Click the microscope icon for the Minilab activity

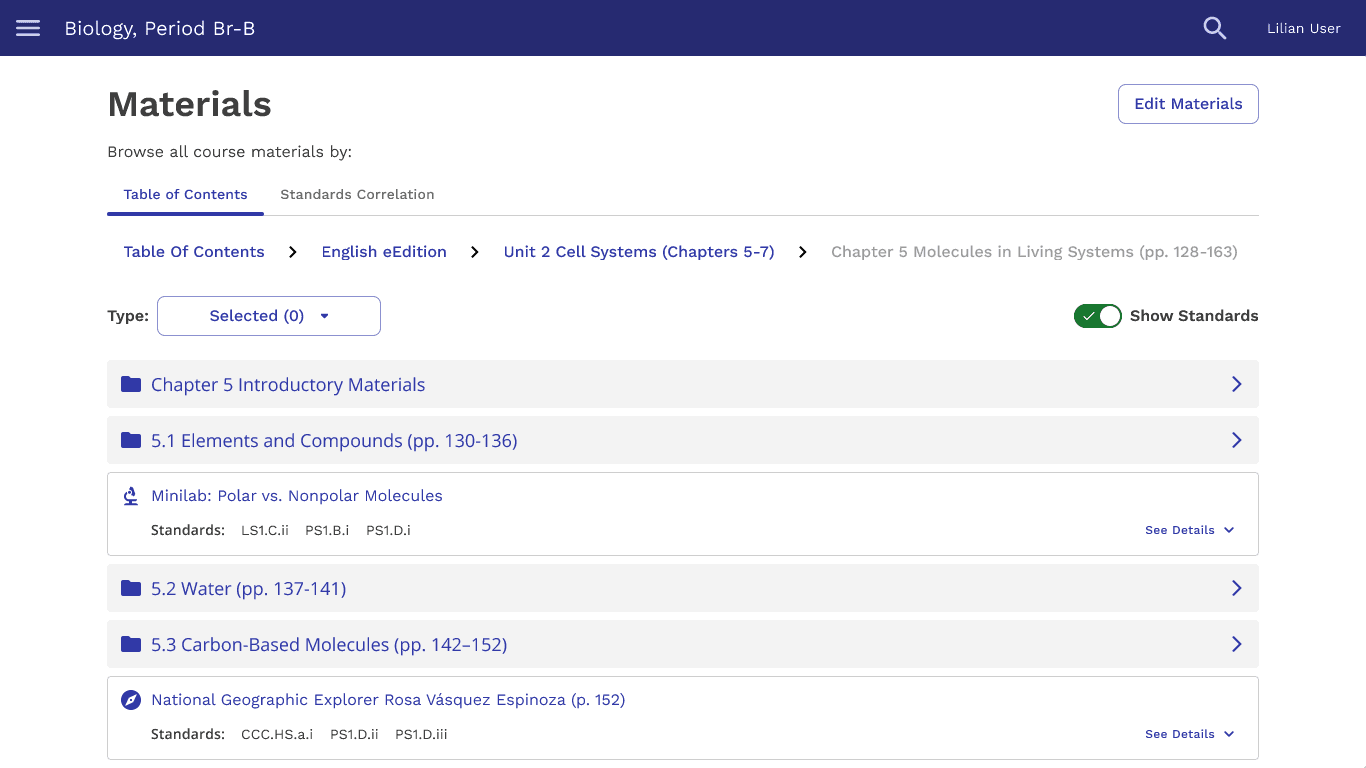pyautogui.click(x=130, y=495)
